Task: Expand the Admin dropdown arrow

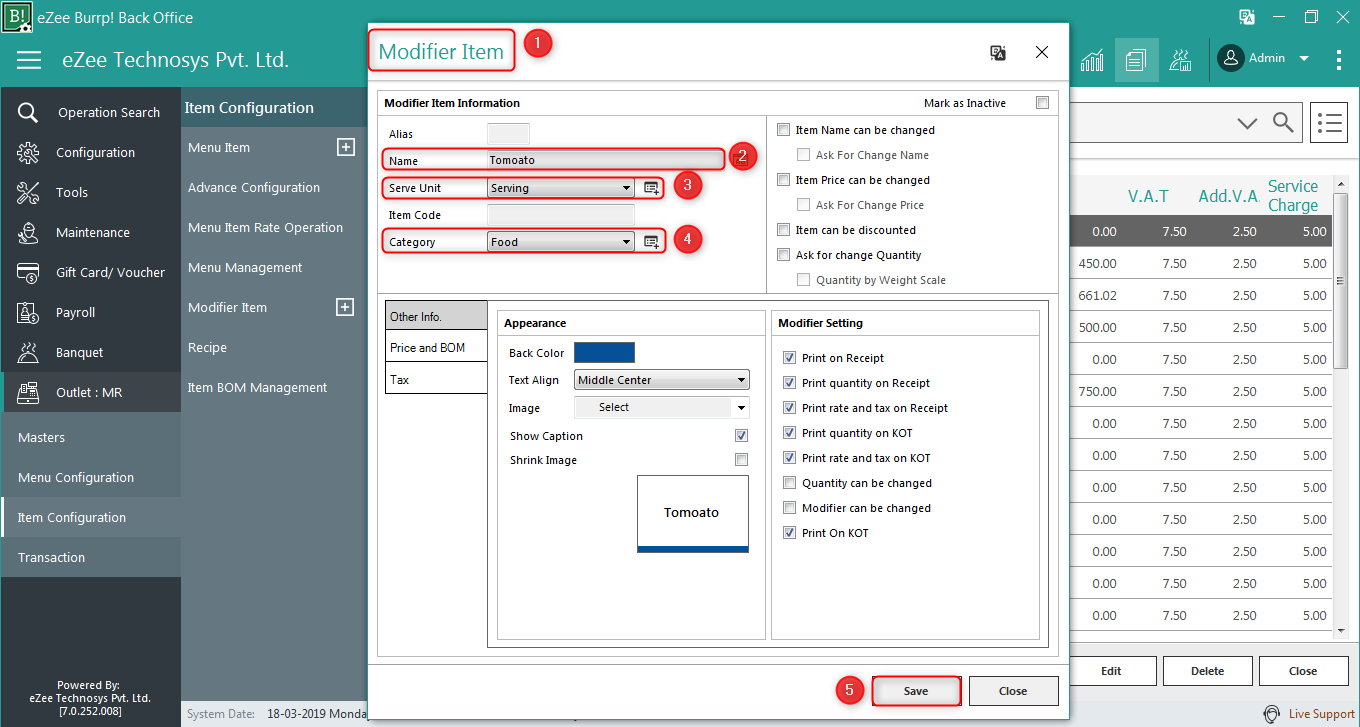Action: [x=1304, y=59]
